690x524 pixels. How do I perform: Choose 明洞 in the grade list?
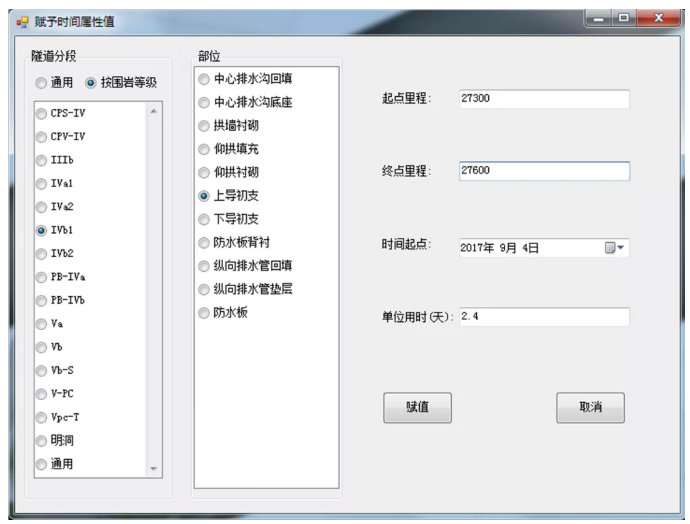coord(41,440)
